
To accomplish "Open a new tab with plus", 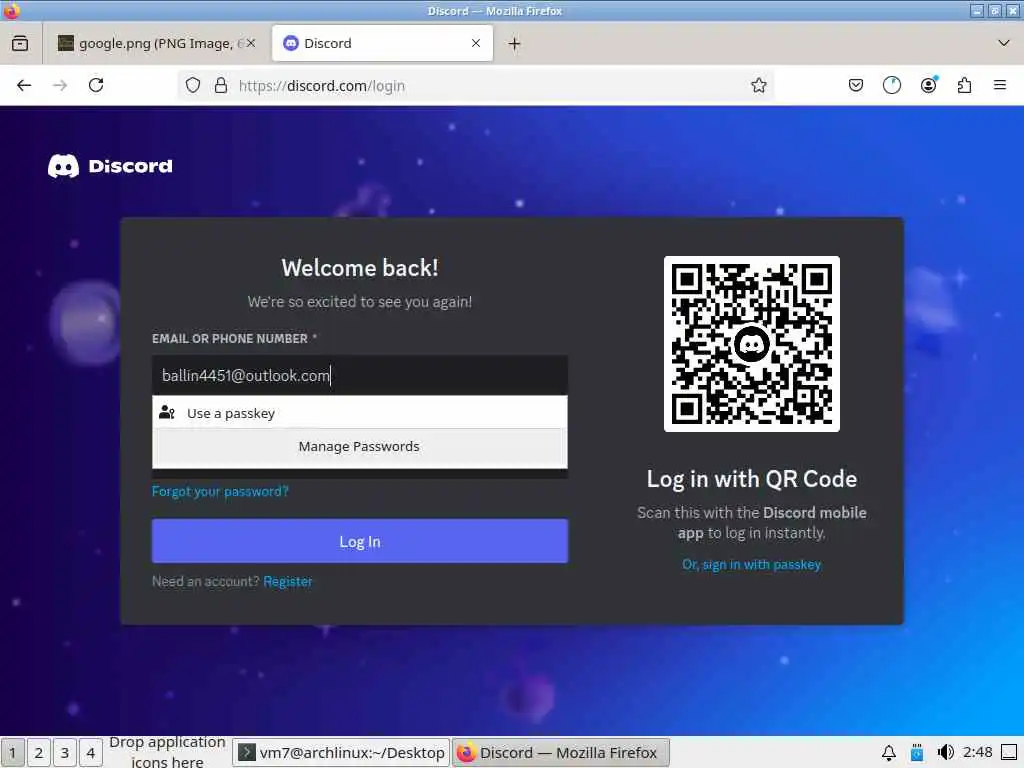I will (x=515, y=44).
